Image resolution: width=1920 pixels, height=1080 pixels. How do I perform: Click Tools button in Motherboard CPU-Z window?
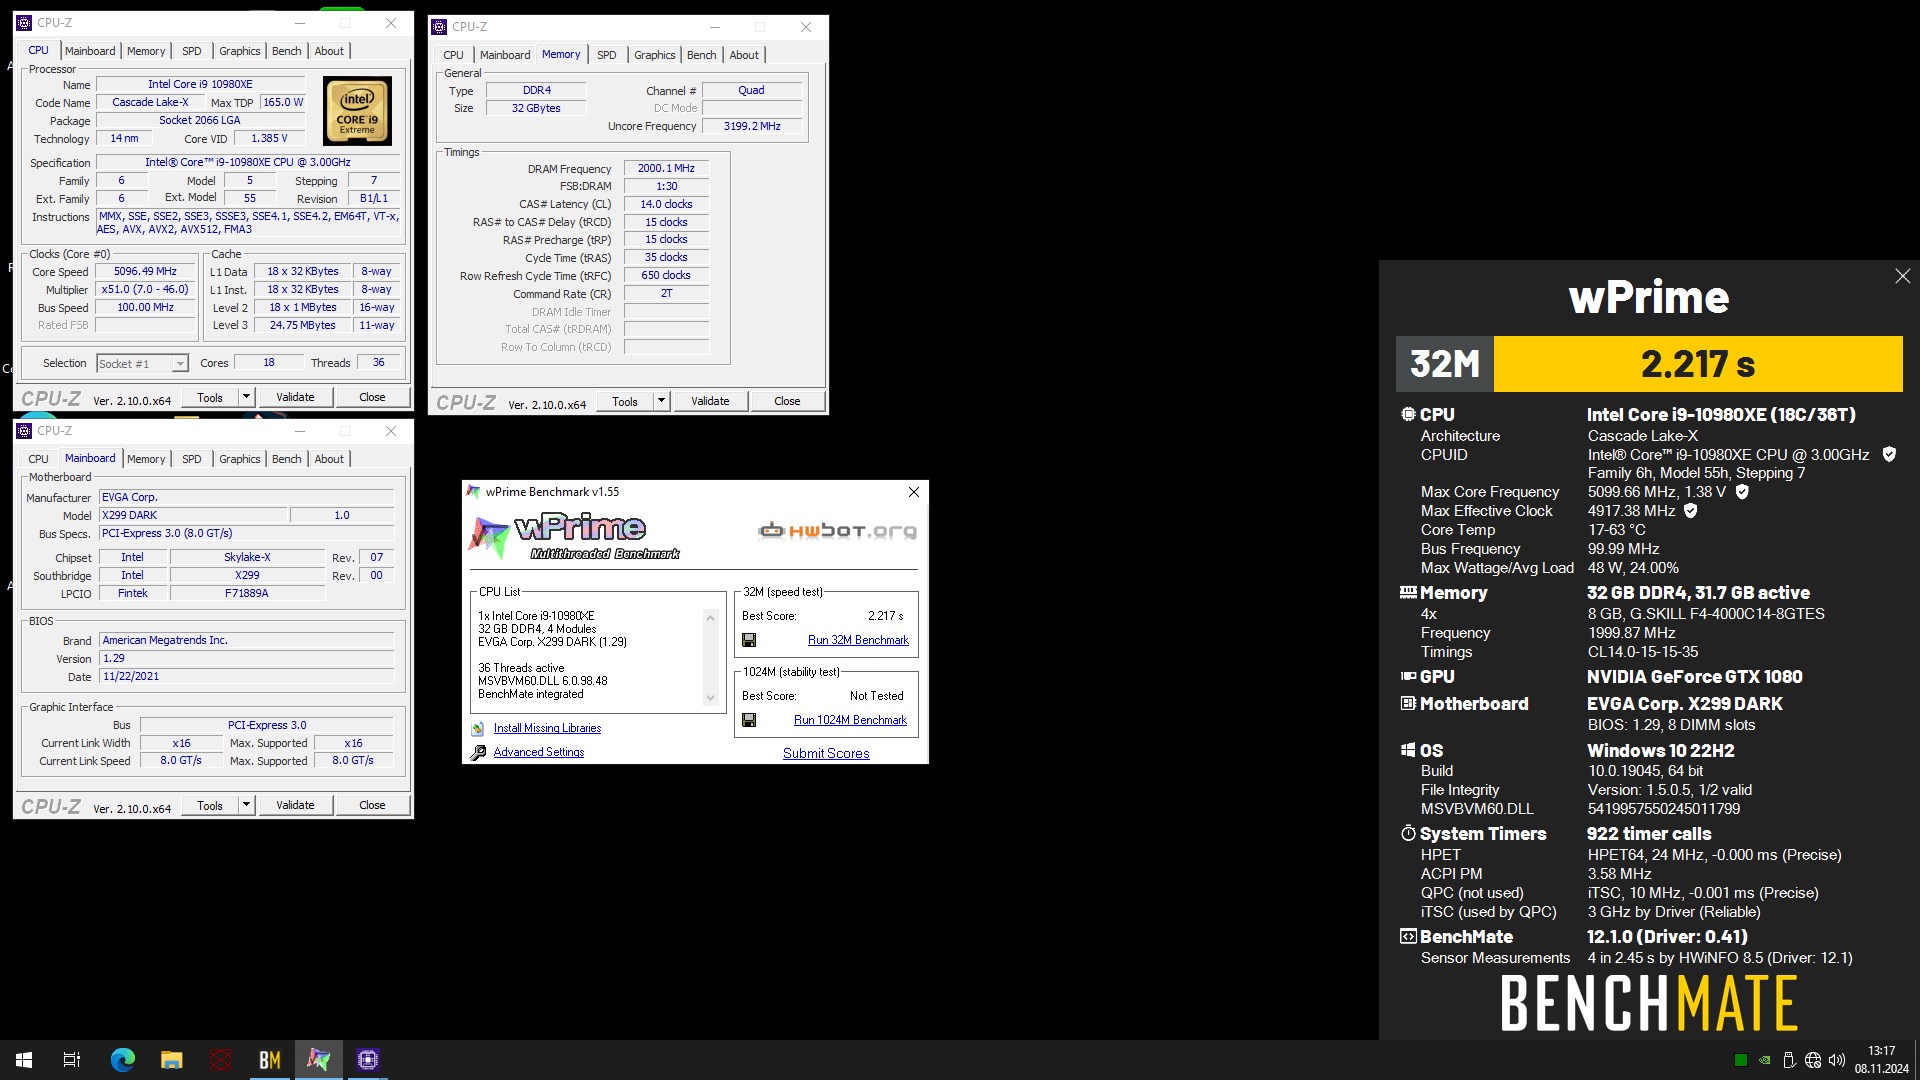(x=210, y=805)
